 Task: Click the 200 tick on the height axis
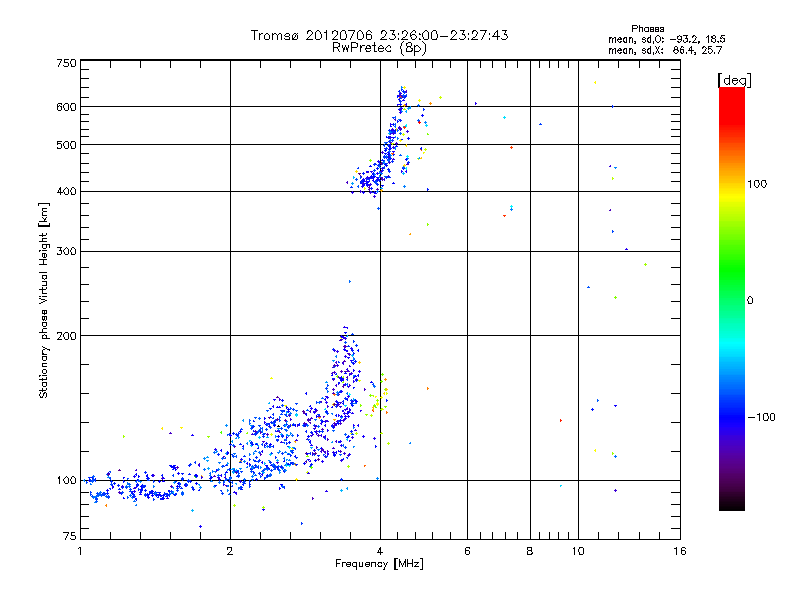click(66, 335)
